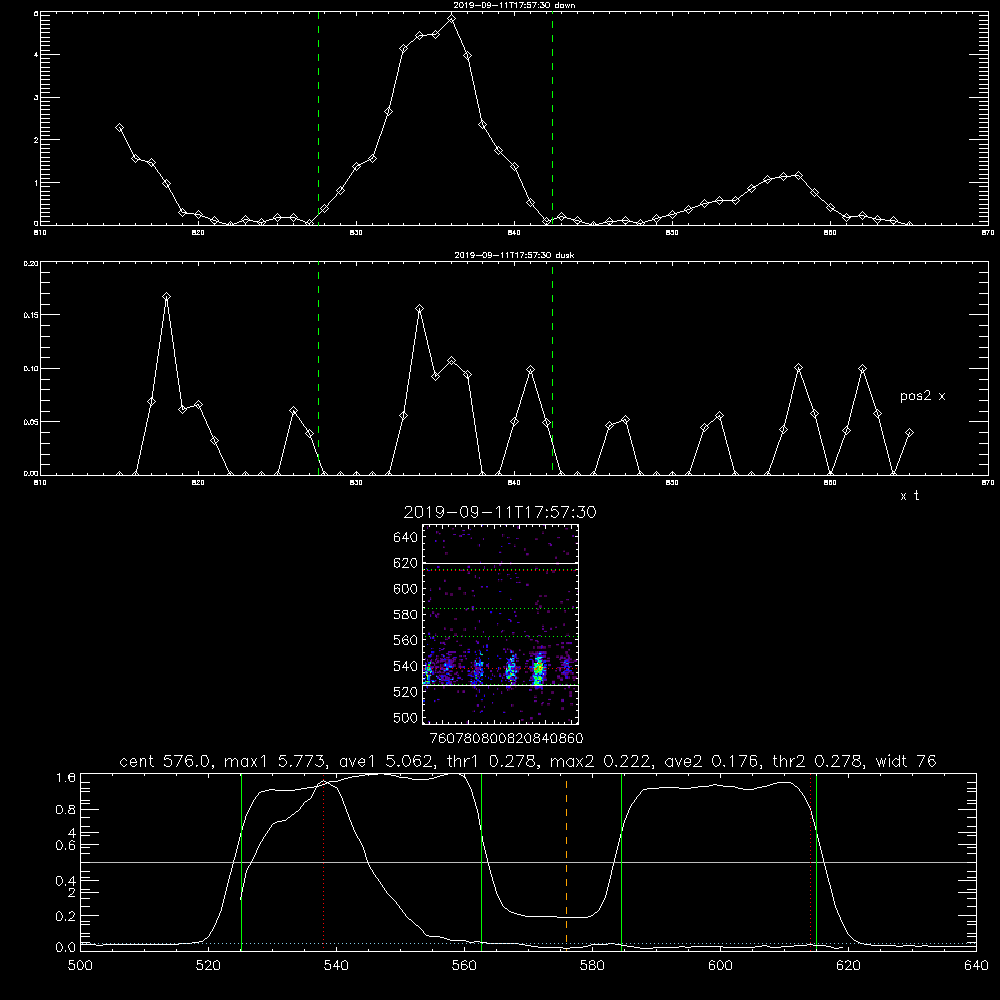Screen dimensions: 1000x1000
Task: Click dusk plot y-axis label "0.15"
Action: [x=31, y=315]
